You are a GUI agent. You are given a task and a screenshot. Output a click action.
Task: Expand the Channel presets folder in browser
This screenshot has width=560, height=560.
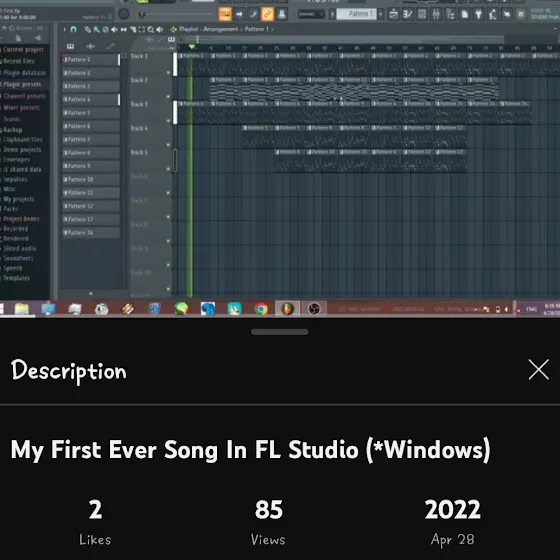24,96
